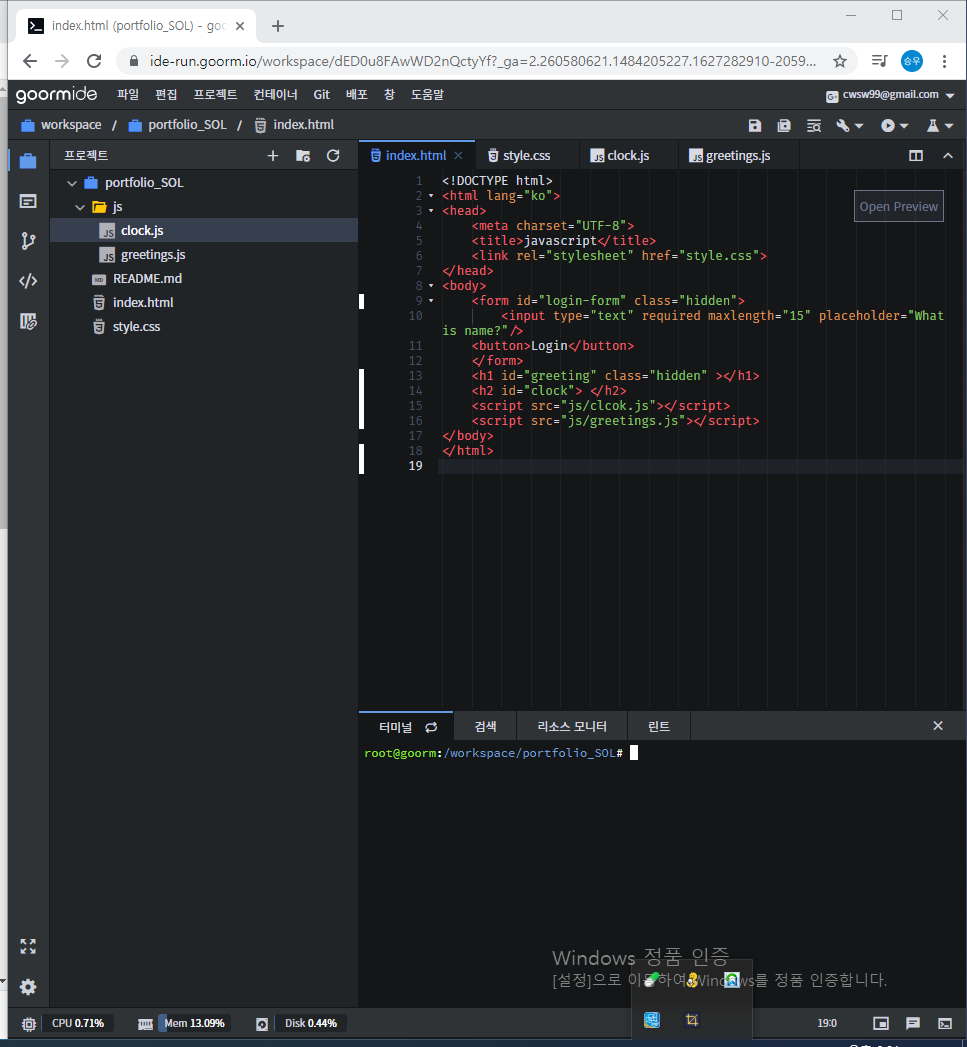
Task: Close the bottom terminal panel
Action: point(938,726)
